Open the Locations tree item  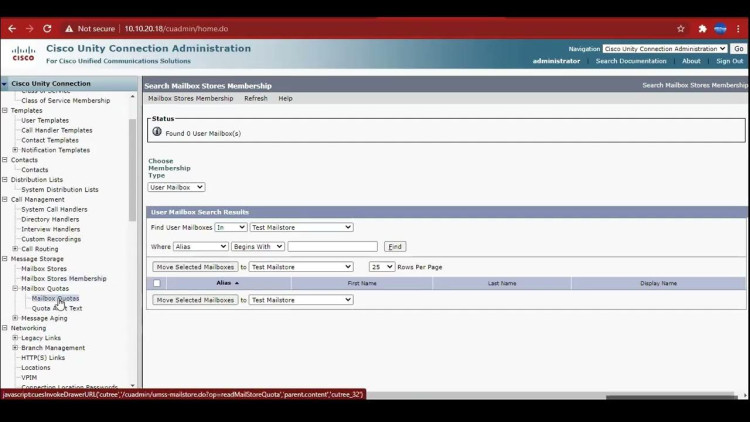click(x=36, y=367)
